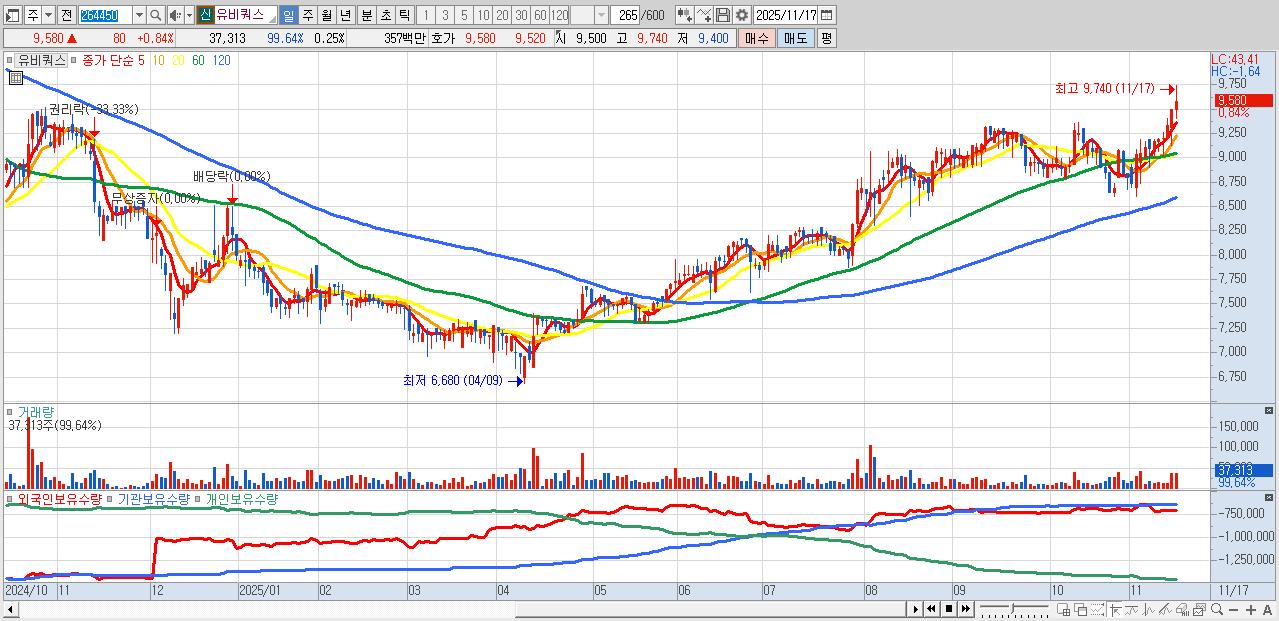
Task: Toggle the left side panel icon
Action: 13,15
